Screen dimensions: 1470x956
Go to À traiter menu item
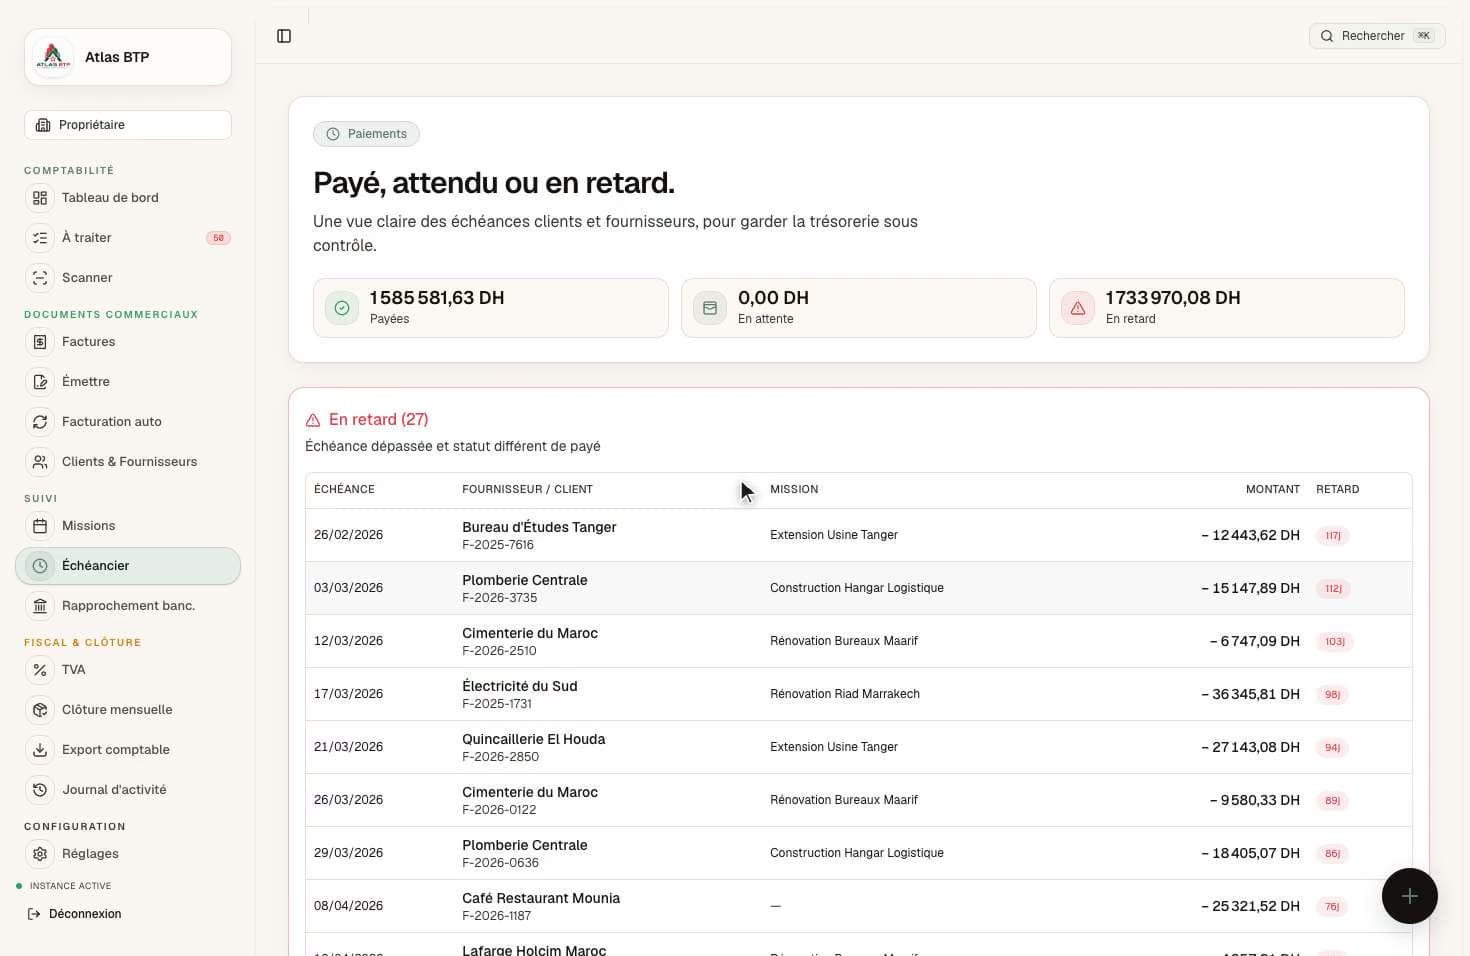pyautogui.click(x=128, y=238)
